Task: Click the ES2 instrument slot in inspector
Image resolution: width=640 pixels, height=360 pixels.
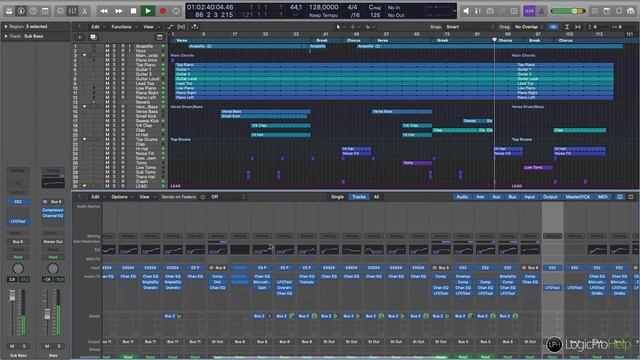Action: (x=18, y=202)
